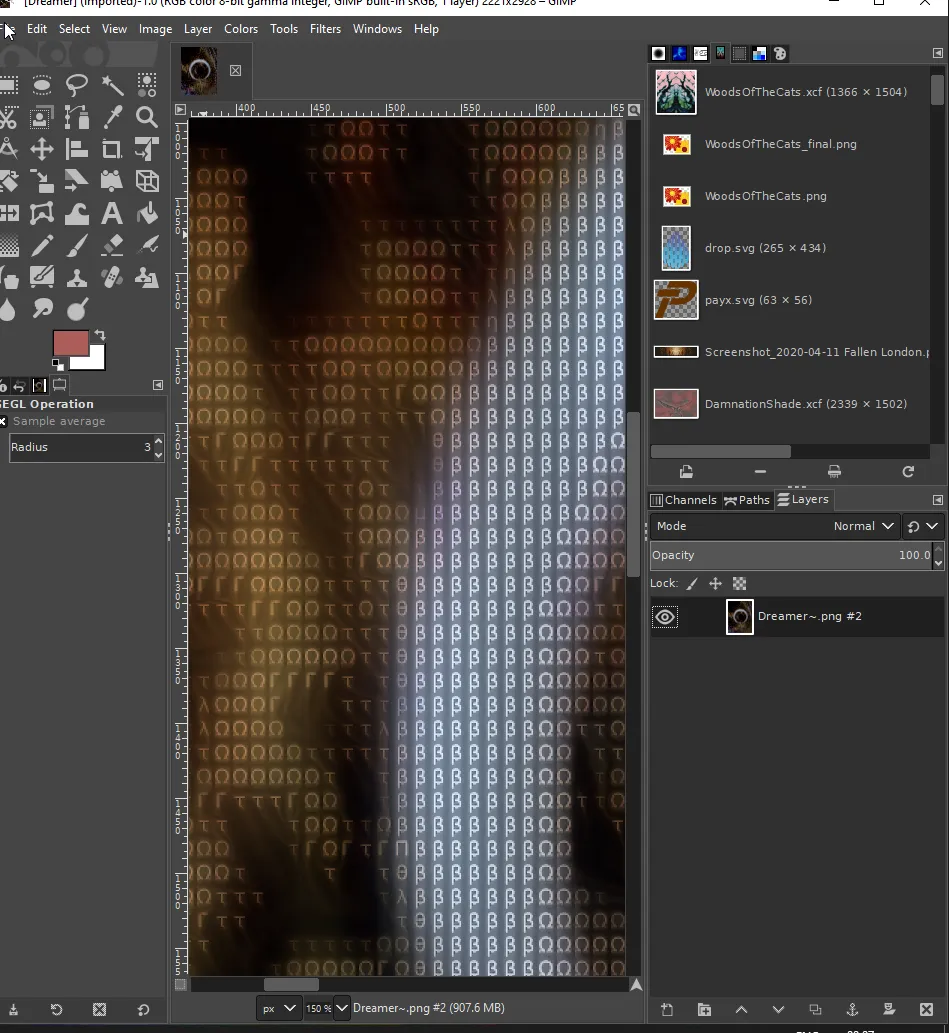Select the Smudge tool
Viewport: 949px width, 1033px height.
[x=42, y=309]
